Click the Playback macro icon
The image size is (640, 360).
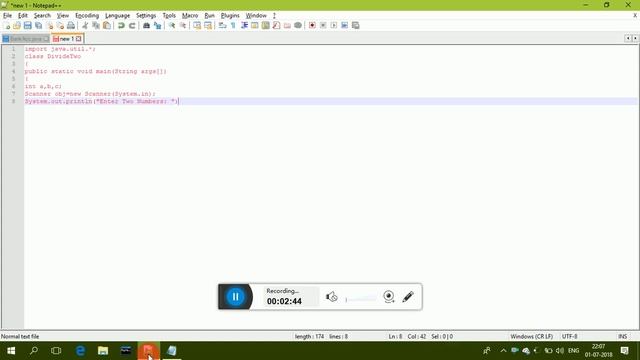[334, 25]
